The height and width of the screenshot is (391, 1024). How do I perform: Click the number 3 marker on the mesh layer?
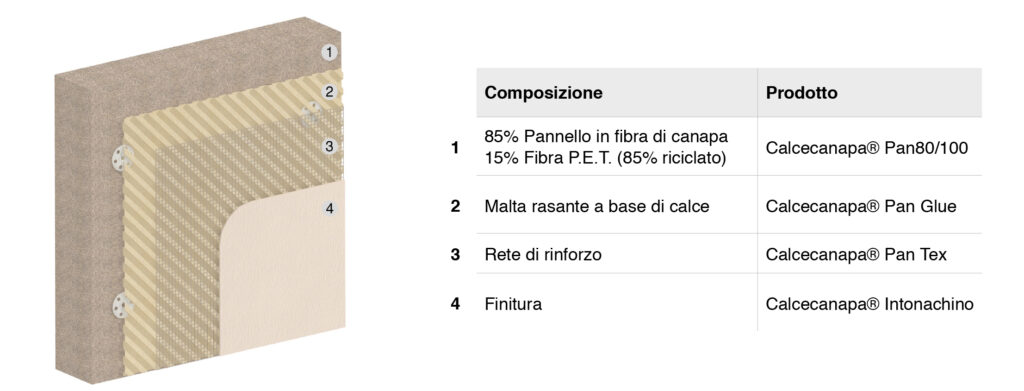330,146
